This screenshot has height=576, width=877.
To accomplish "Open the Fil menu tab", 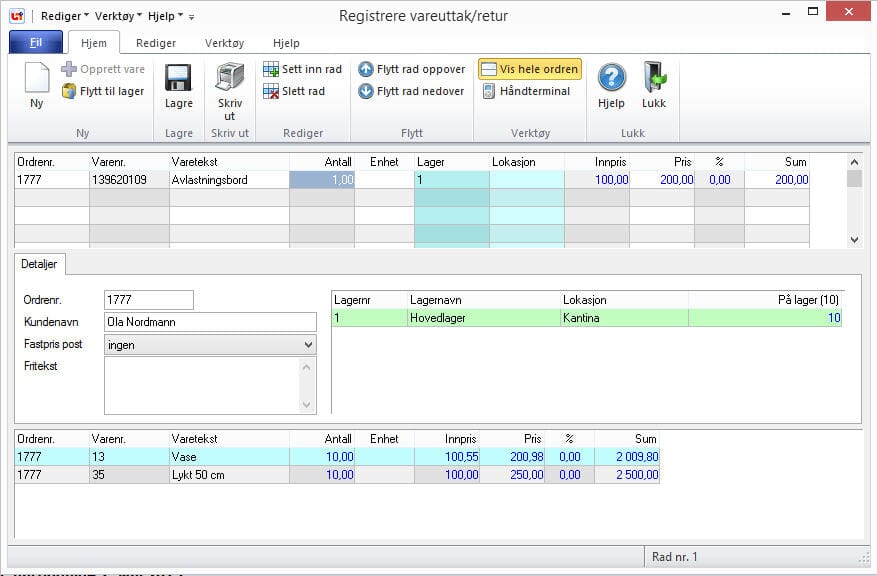I will pyautogui.click(x=36, y=43).
